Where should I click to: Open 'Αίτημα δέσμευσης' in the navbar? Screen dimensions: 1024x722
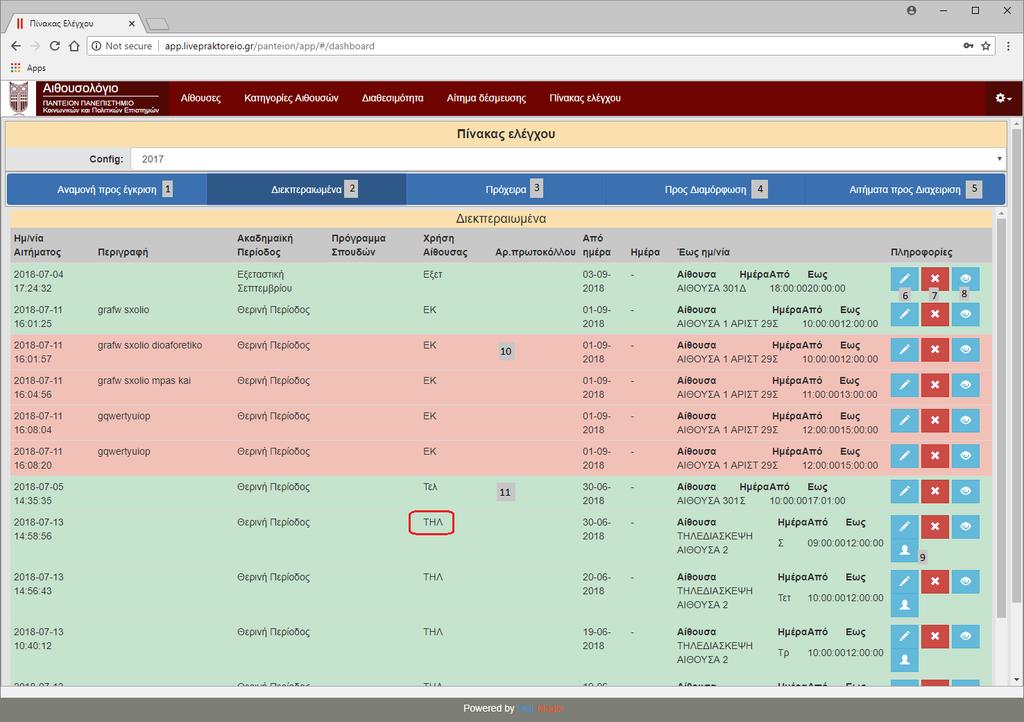pyautogui.click(x=486, y=98)
